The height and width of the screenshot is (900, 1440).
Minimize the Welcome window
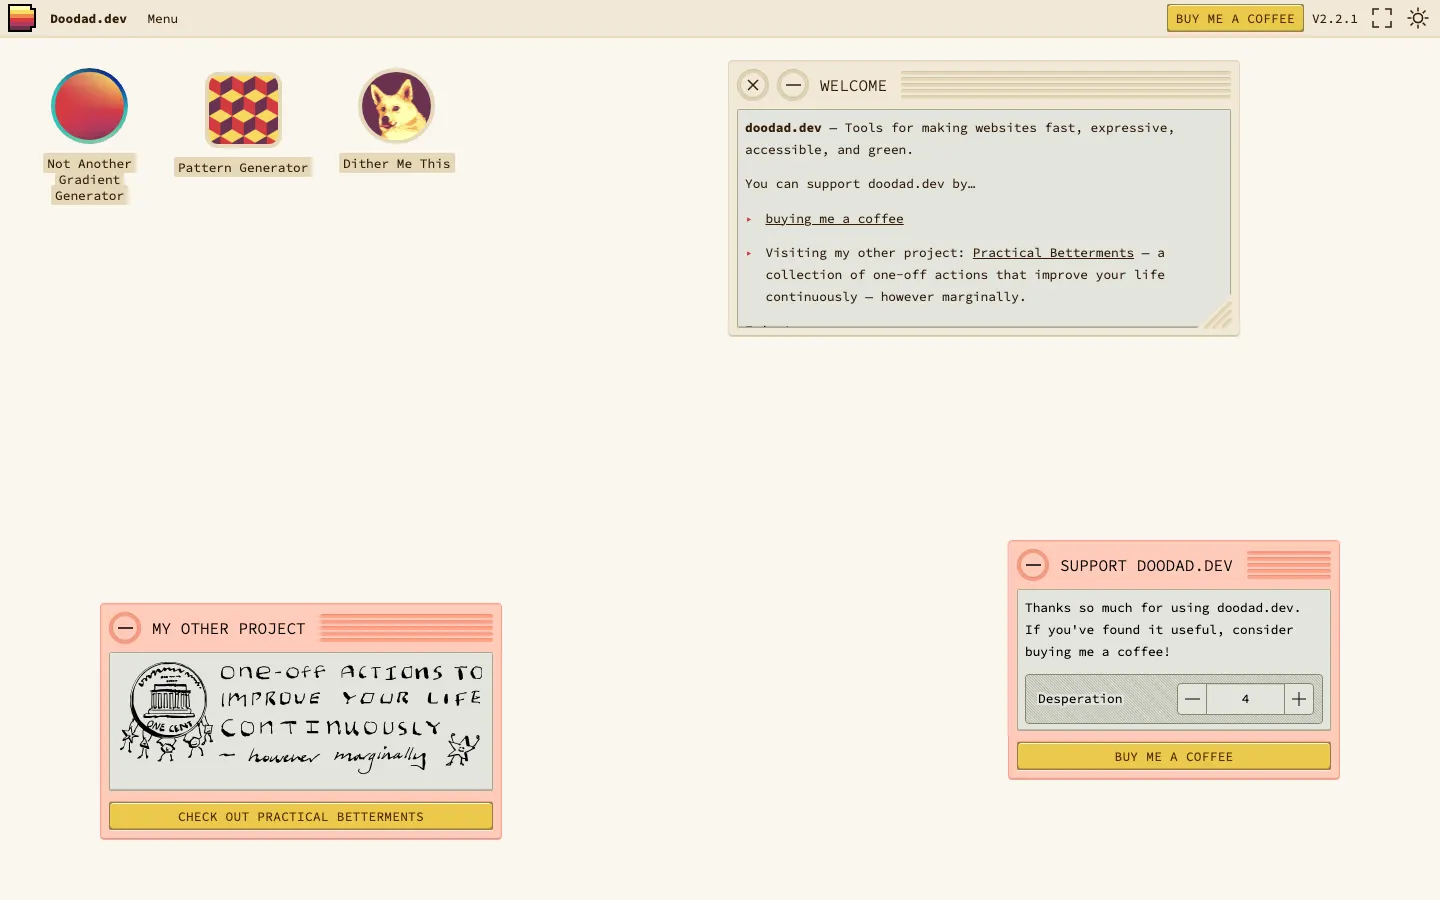point(793,86)
